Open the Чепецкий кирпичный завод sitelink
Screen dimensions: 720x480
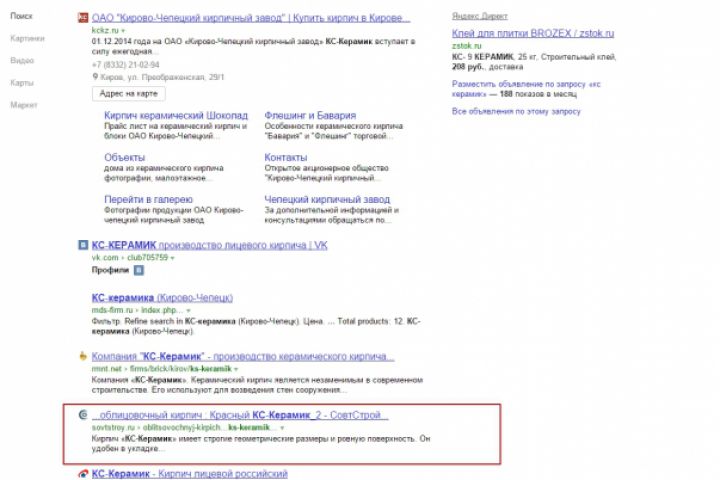327,199
